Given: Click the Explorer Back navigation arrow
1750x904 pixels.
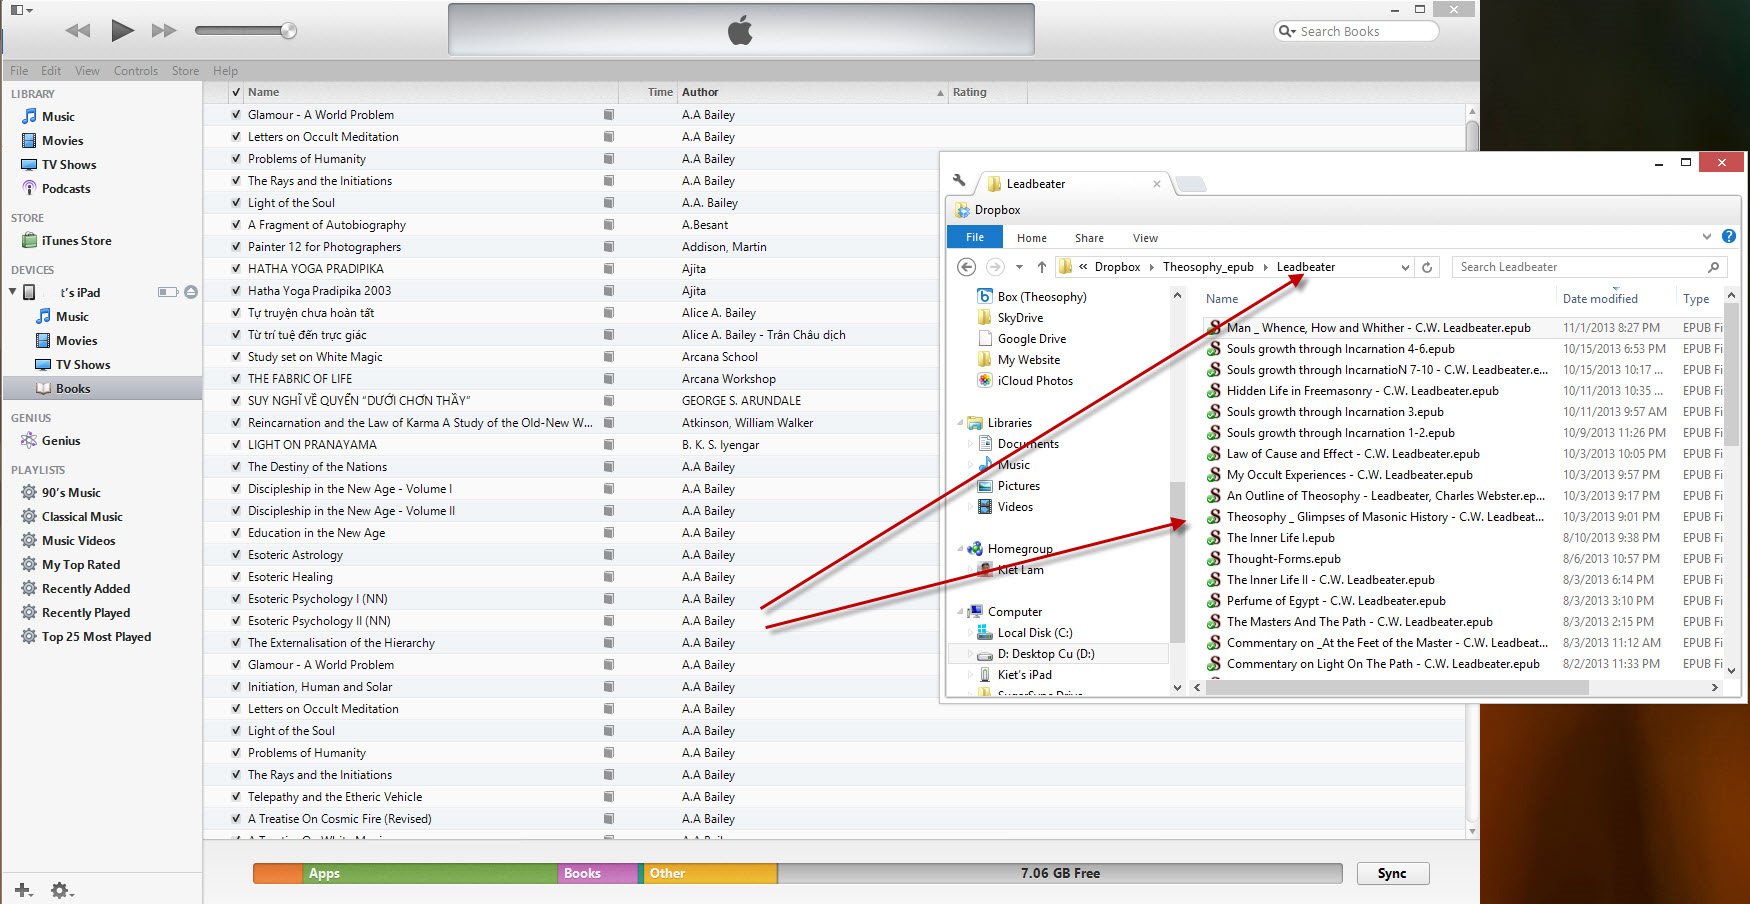Looking at the screenshot, I should click(x=966, y=267).
